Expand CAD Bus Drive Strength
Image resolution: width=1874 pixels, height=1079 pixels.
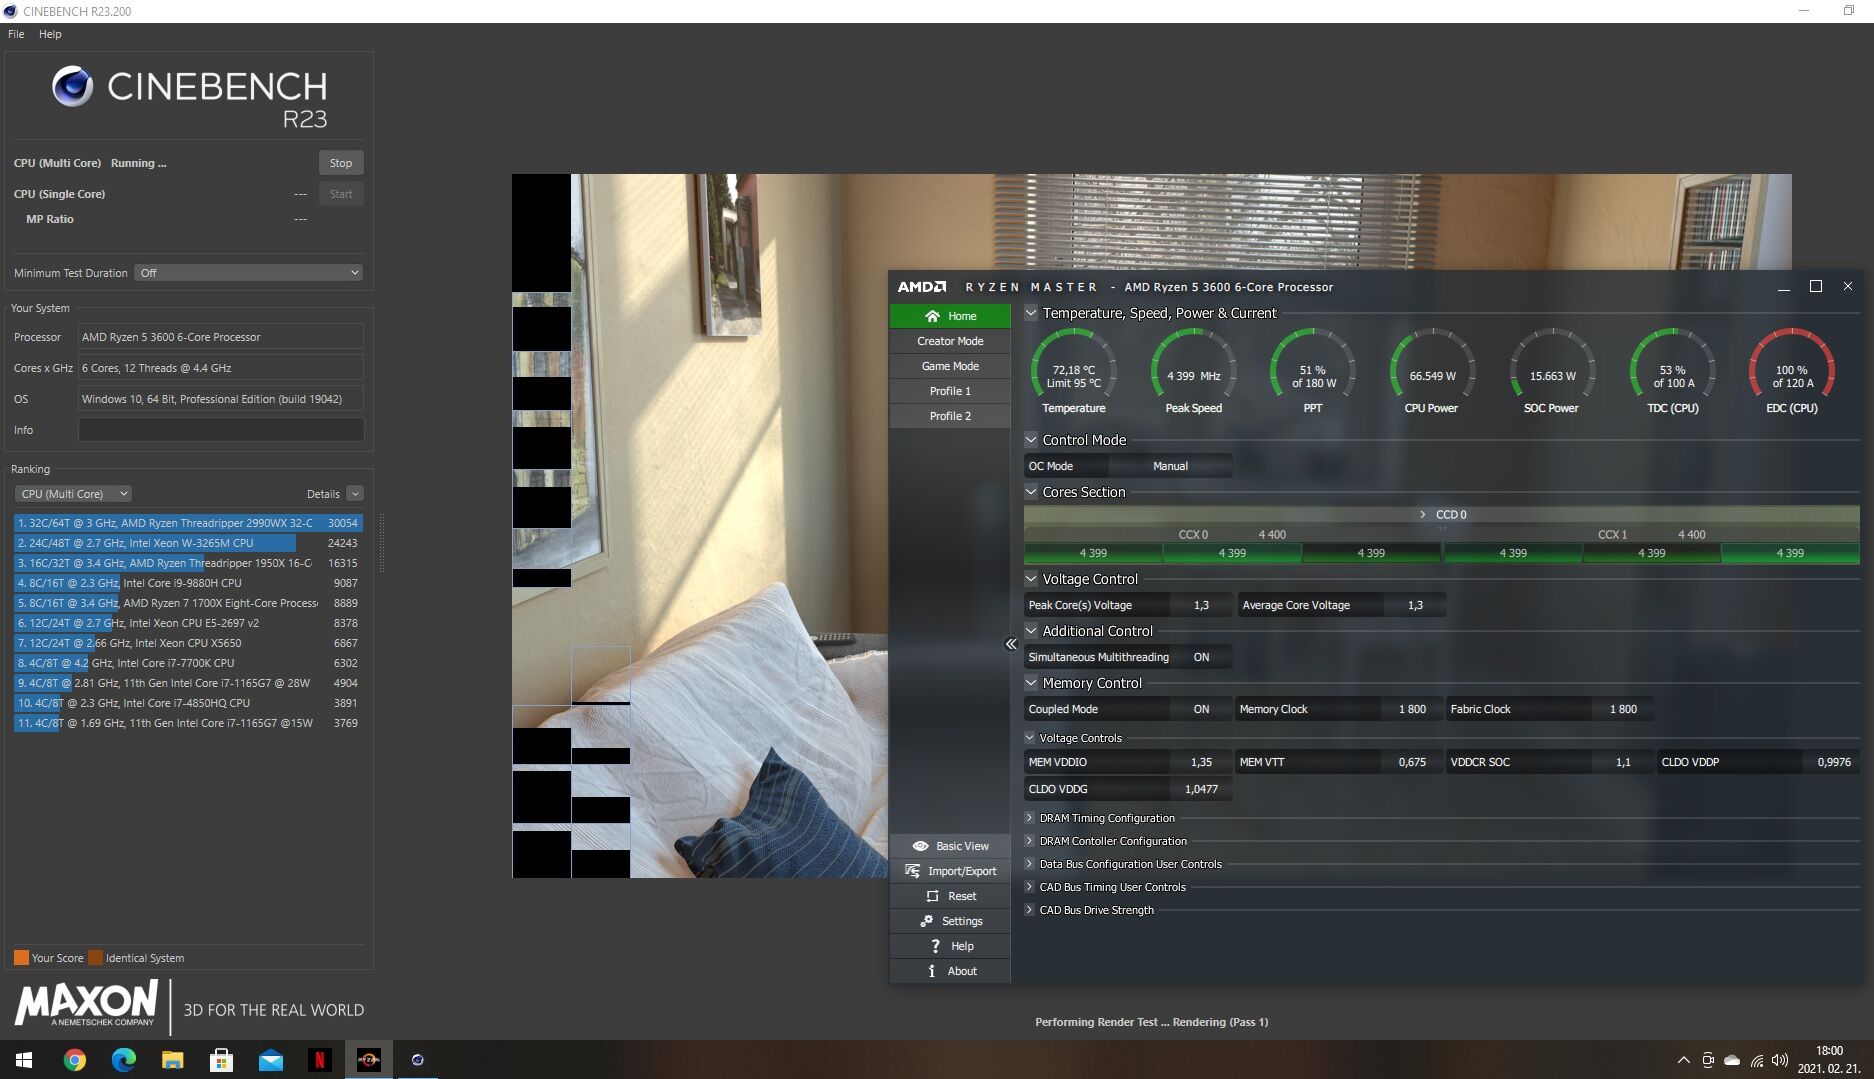(1030, 910)
